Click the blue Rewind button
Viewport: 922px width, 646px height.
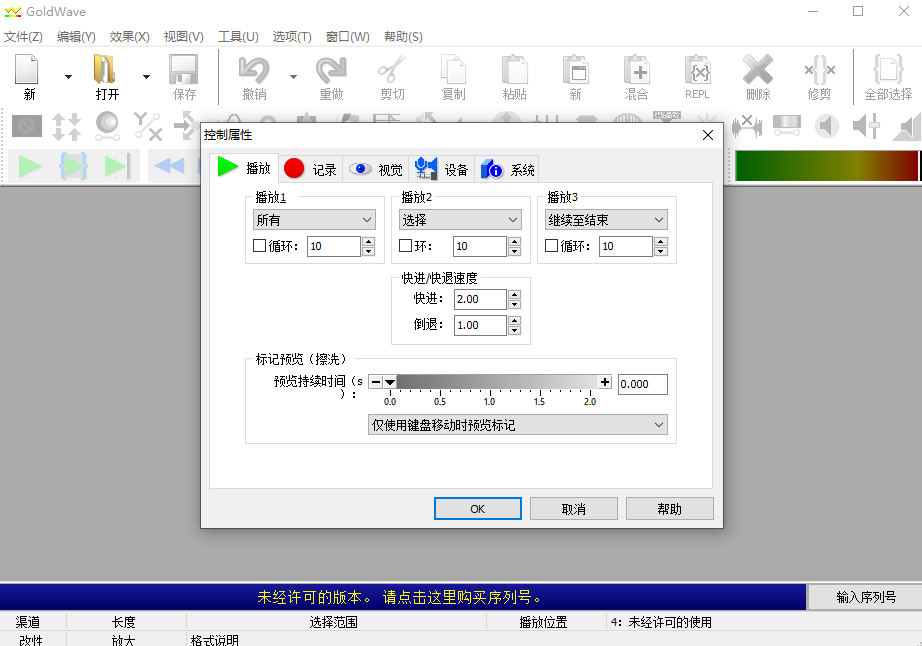[x=169, y=166]
